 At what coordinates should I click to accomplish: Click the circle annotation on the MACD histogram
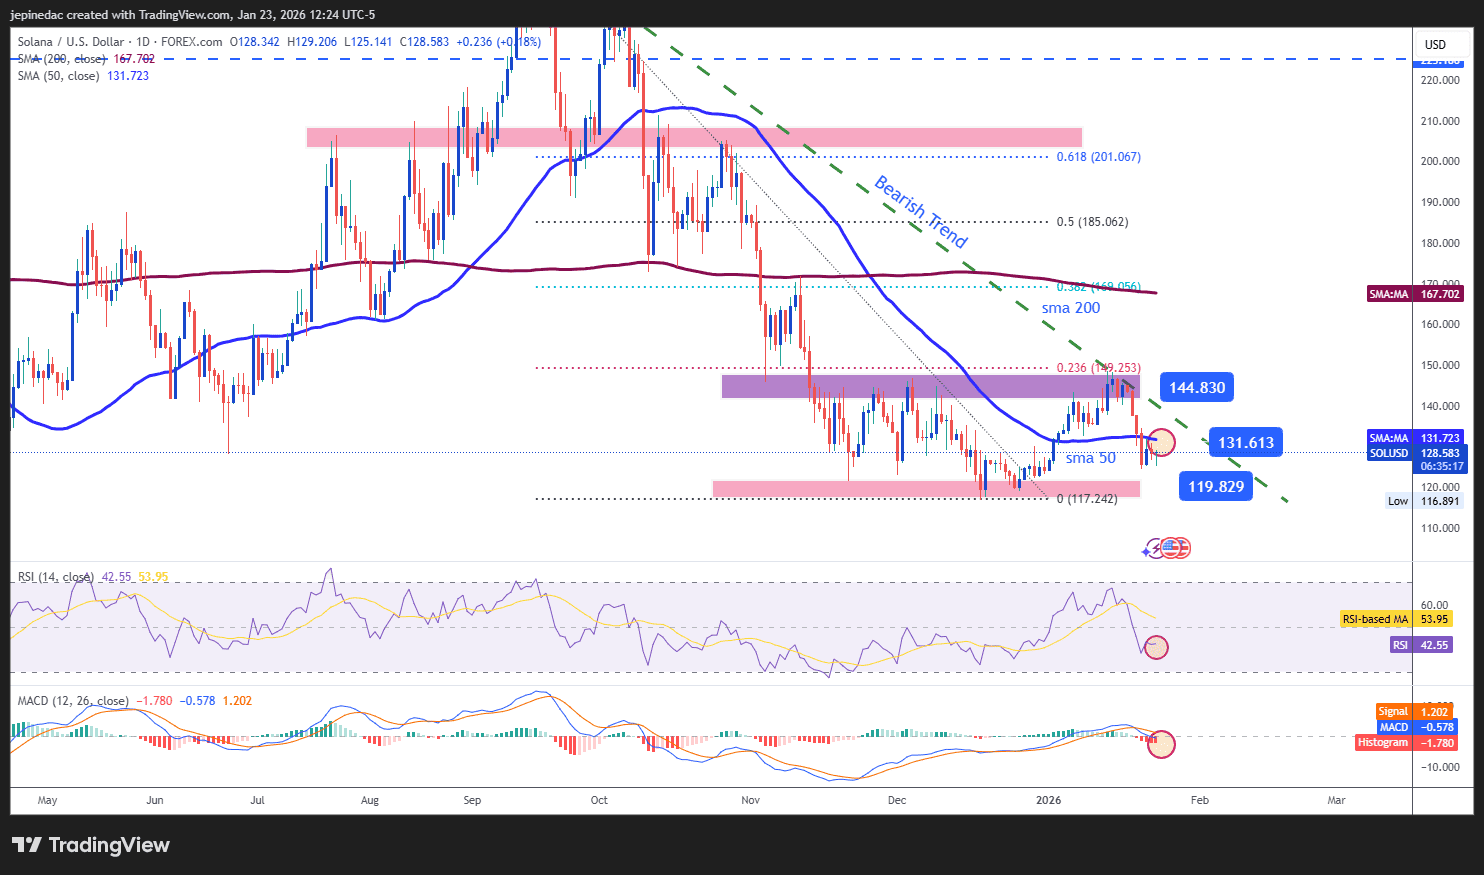tap(1161, 744)
